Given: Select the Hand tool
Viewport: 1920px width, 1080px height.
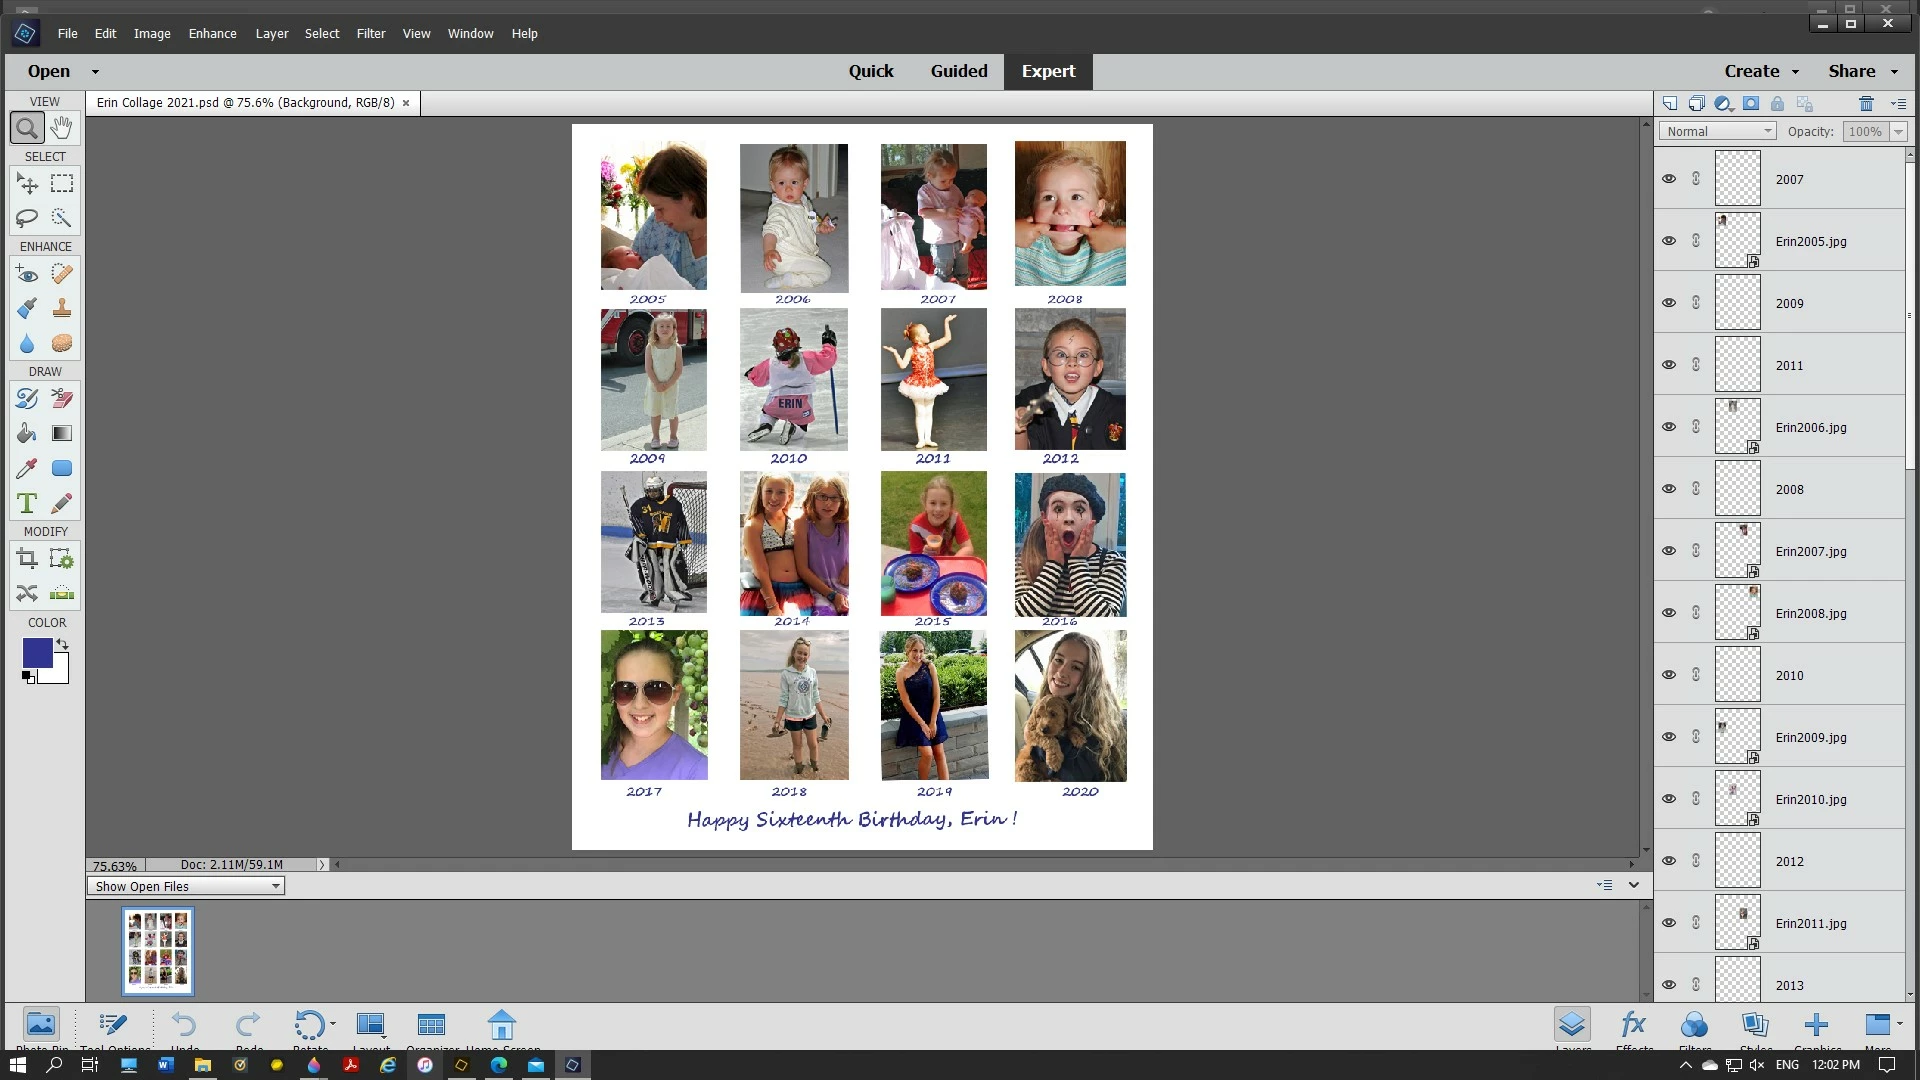Looking at the screenshot, I should pos(62,128).
